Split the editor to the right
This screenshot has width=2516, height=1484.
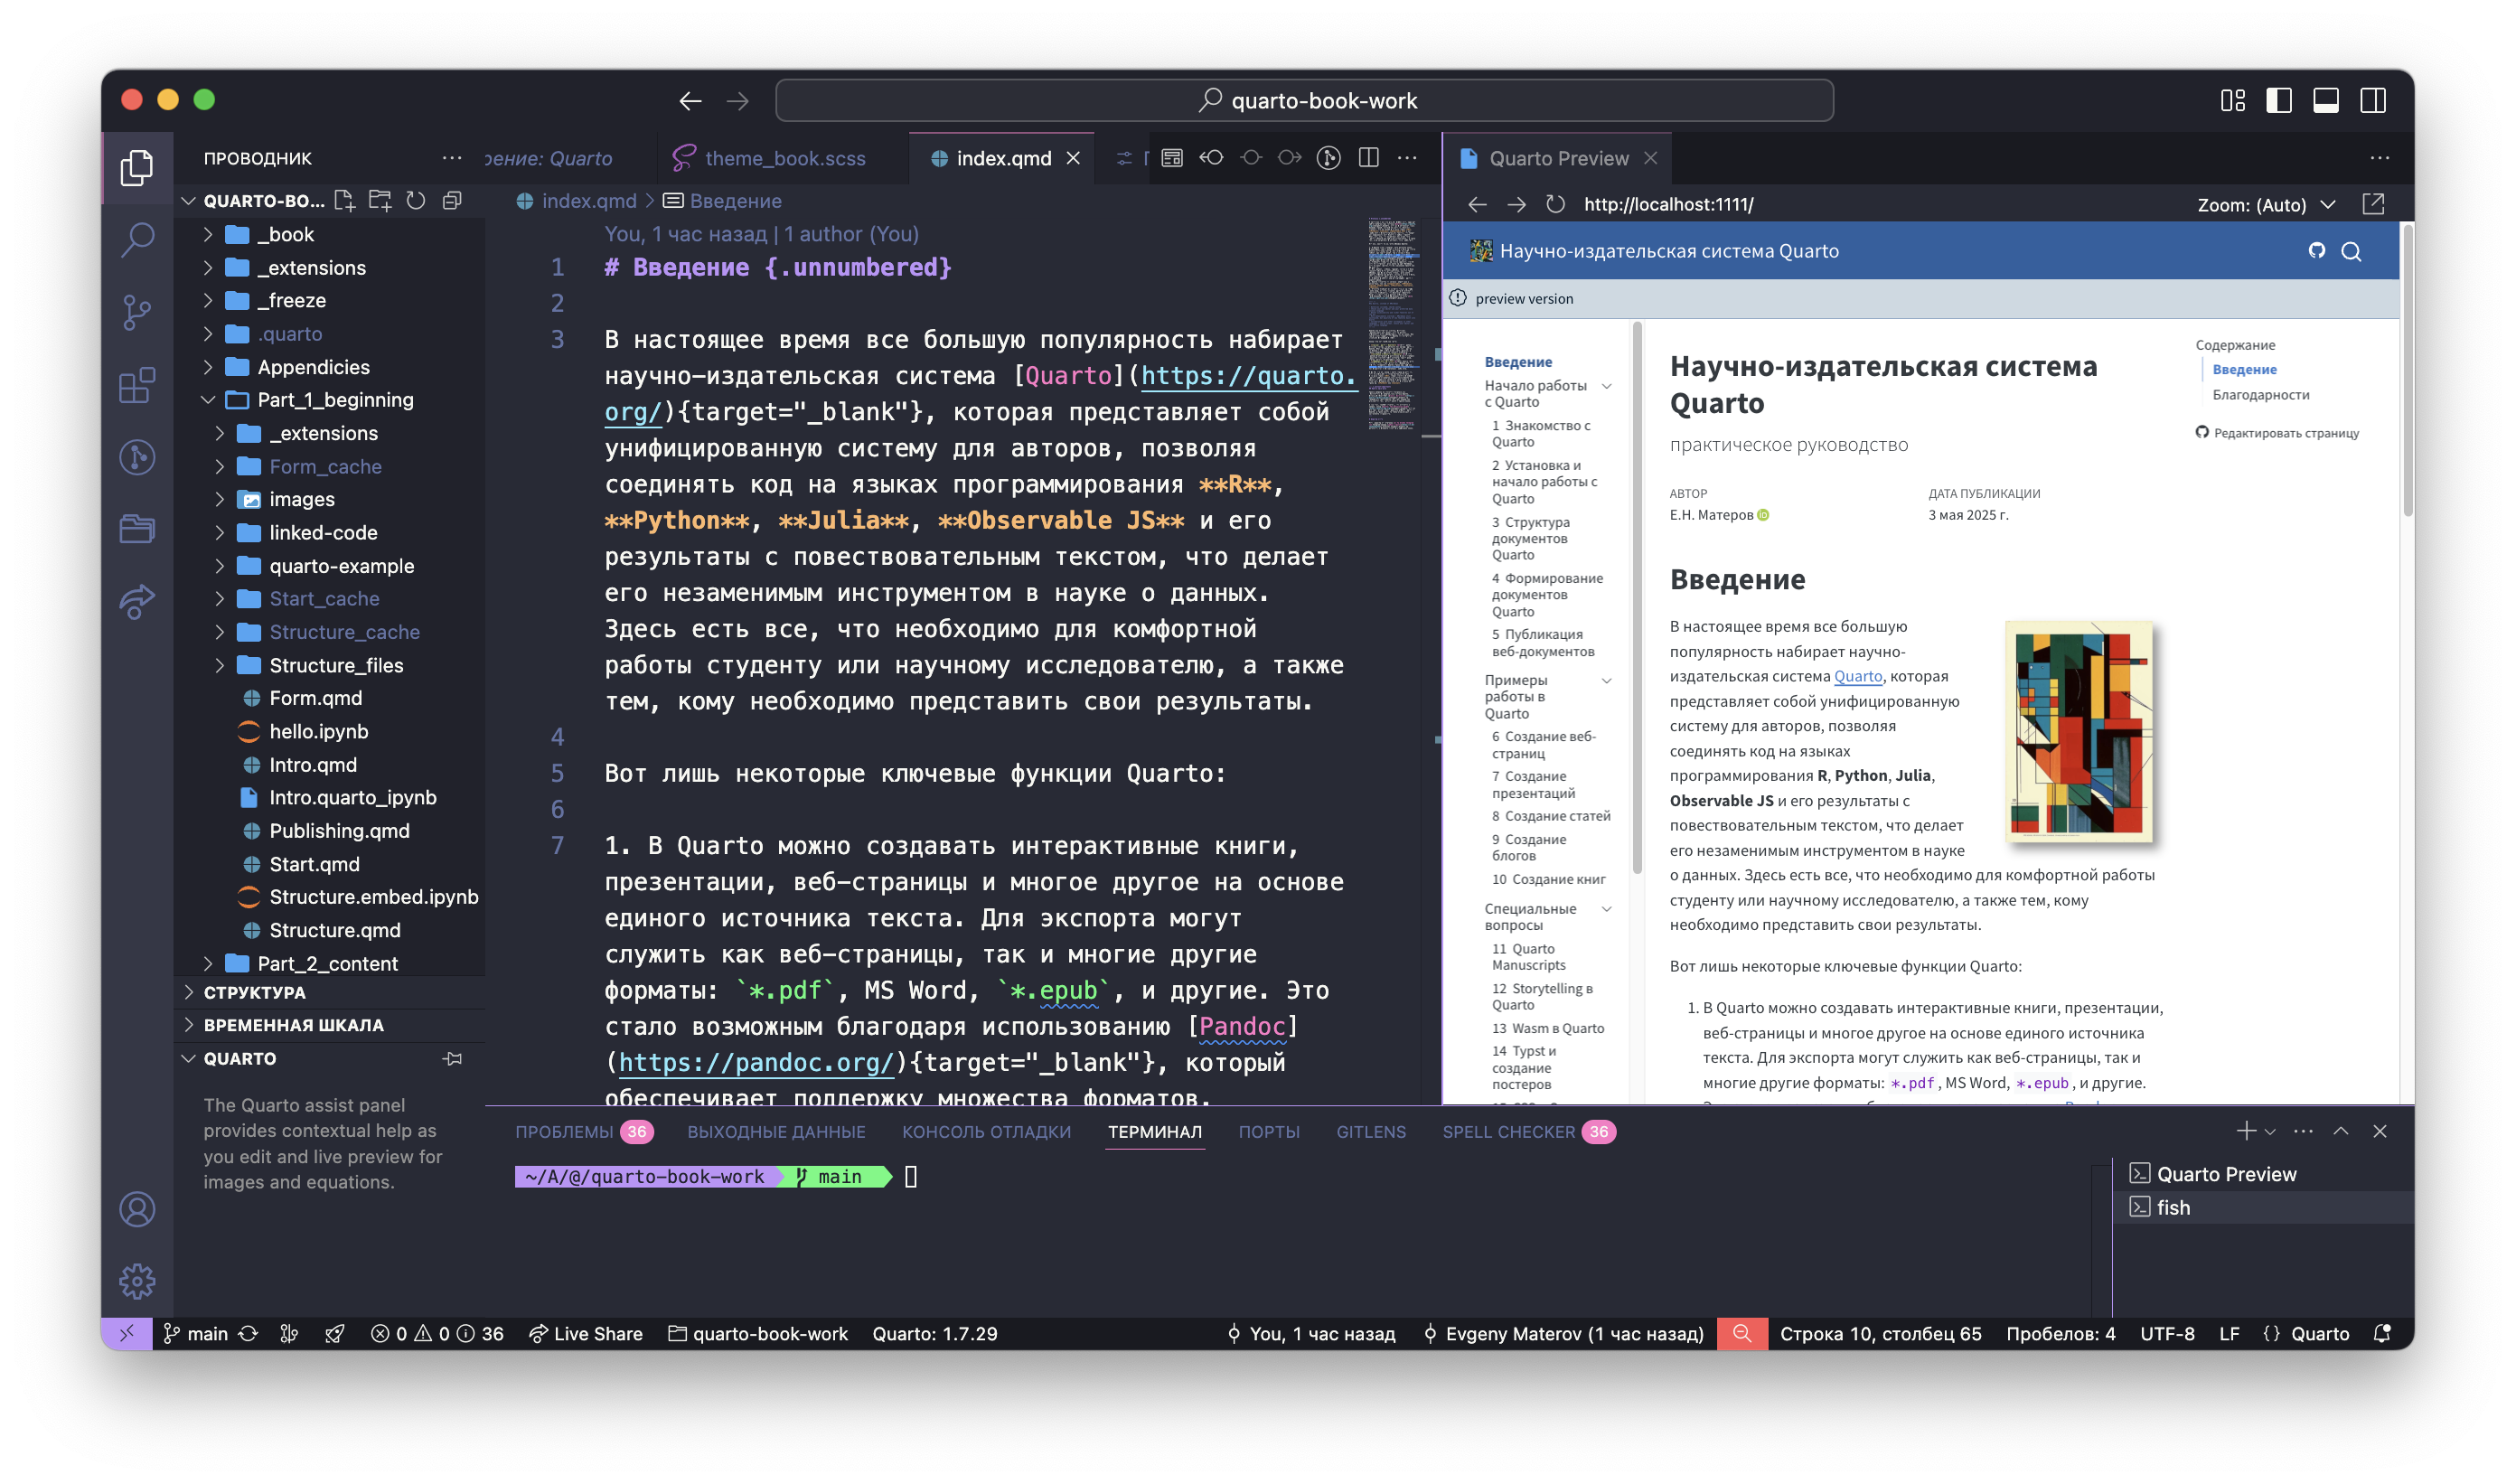[1369, 158]
